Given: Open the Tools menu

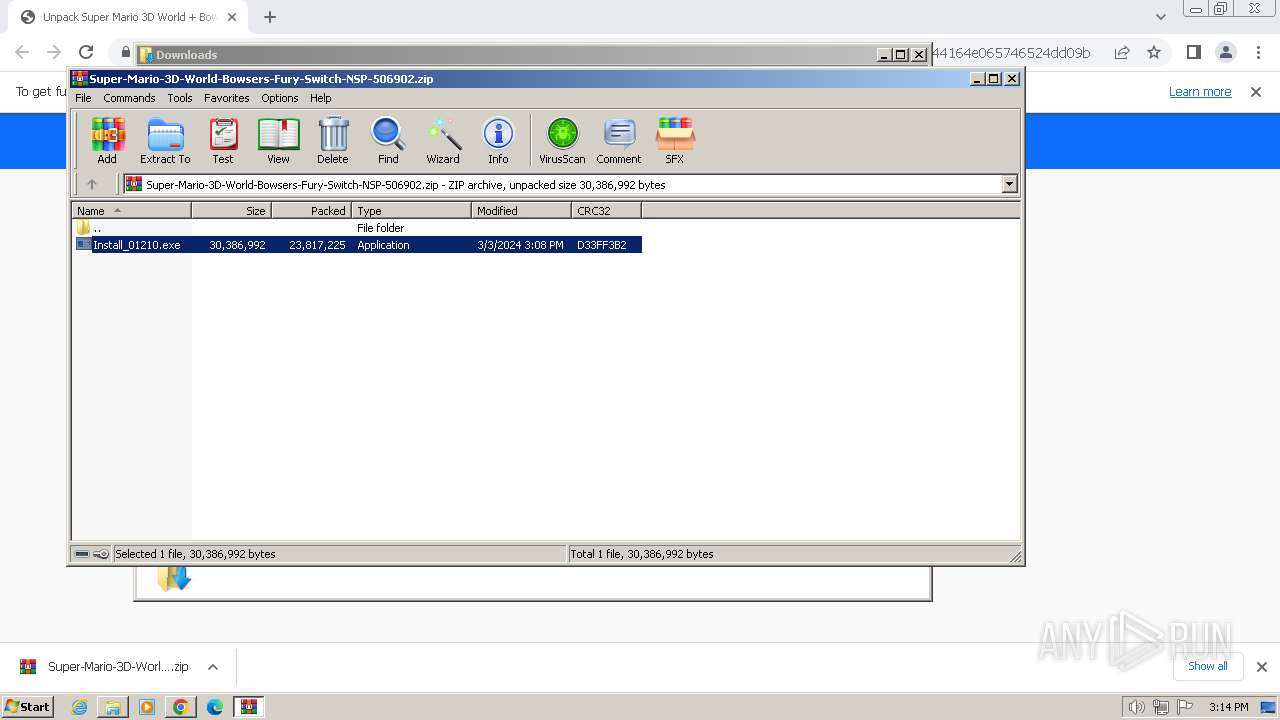Looking at the screenshot, I should click(180, 98).
